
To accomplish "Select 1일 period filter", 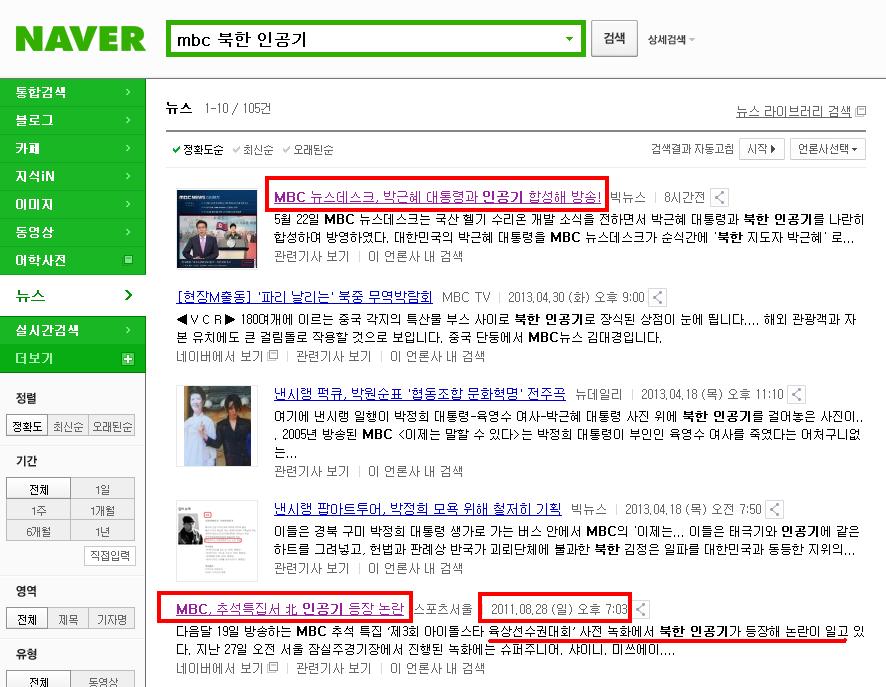I will click(102, 489).
